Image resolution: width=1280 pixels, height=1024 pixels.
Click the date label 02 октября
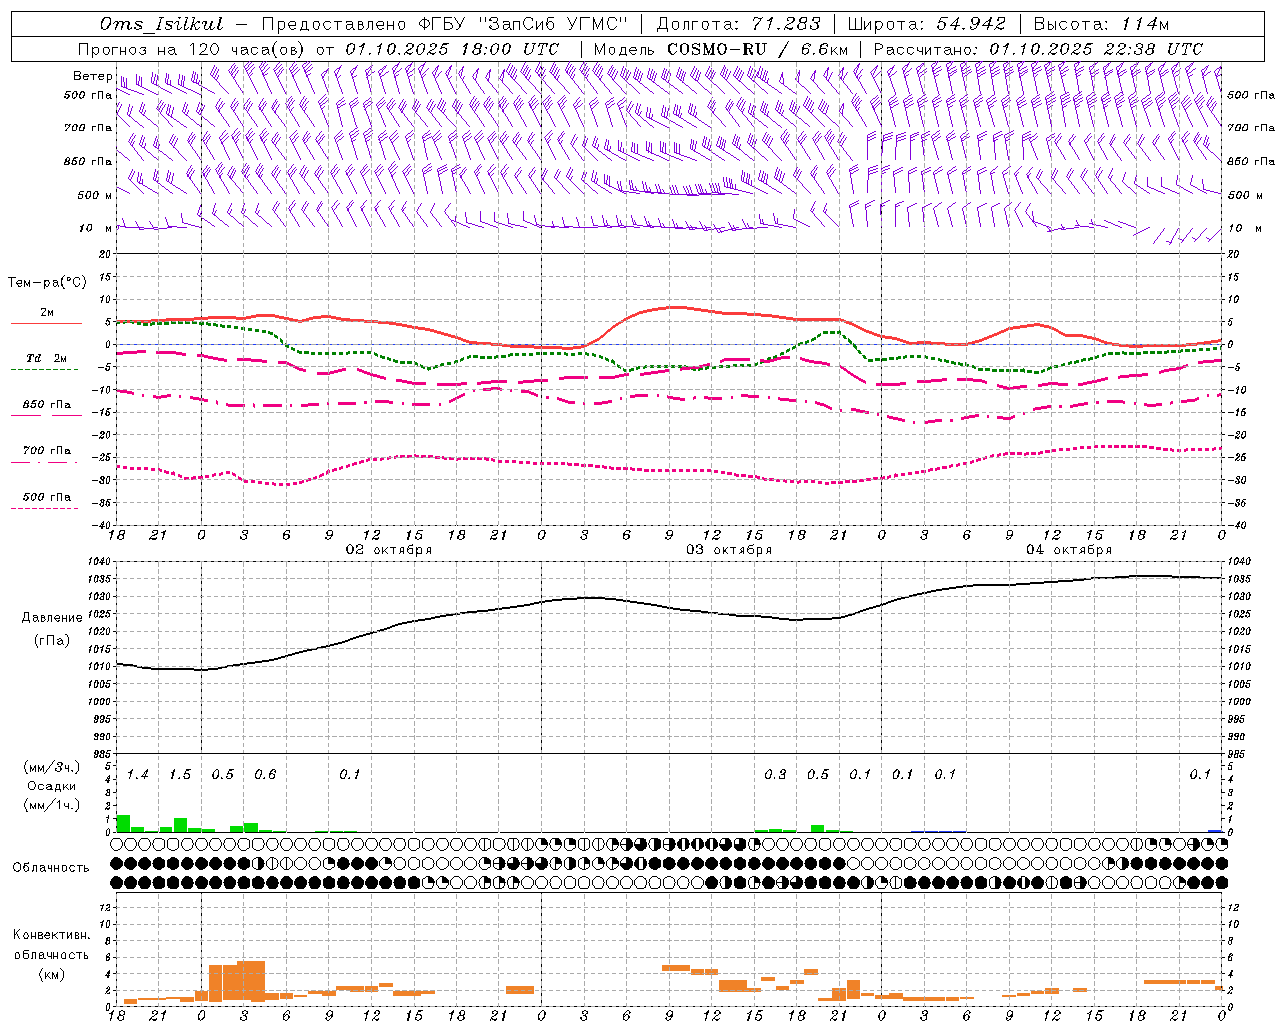[x=389, y=550]
